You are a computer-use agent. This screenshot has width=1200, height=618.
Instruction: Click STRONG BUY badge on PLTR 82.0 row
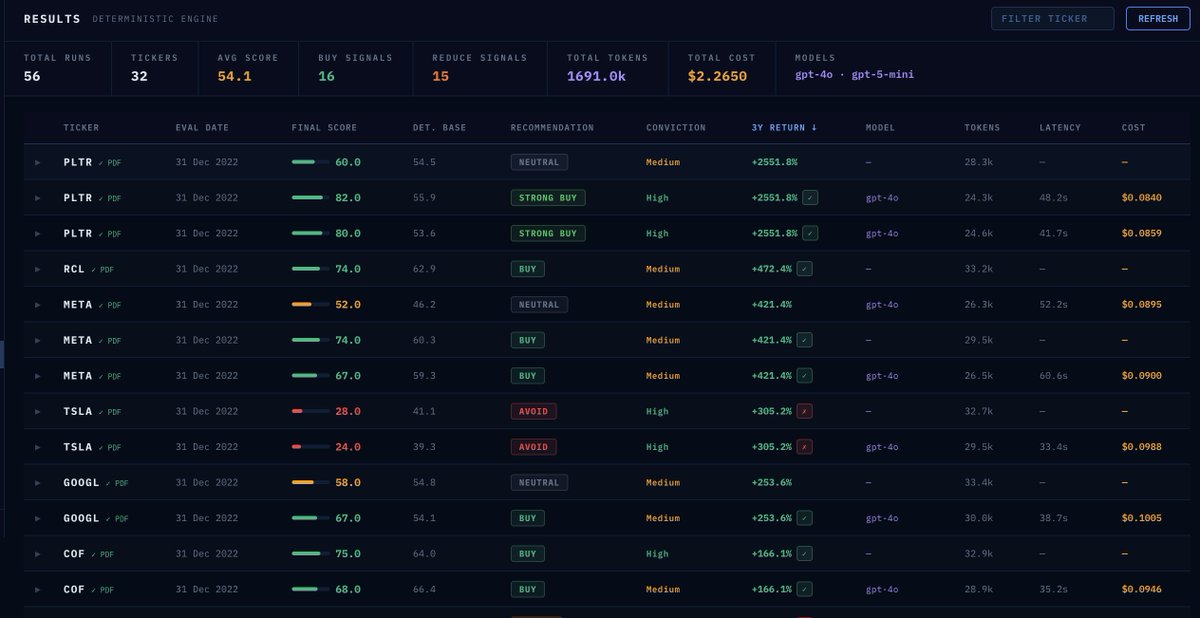(548, 198)
